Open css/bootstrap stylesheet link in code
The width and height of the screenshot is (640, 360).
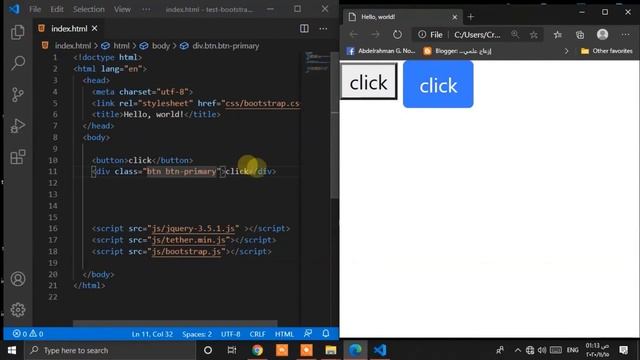point(262,103)
